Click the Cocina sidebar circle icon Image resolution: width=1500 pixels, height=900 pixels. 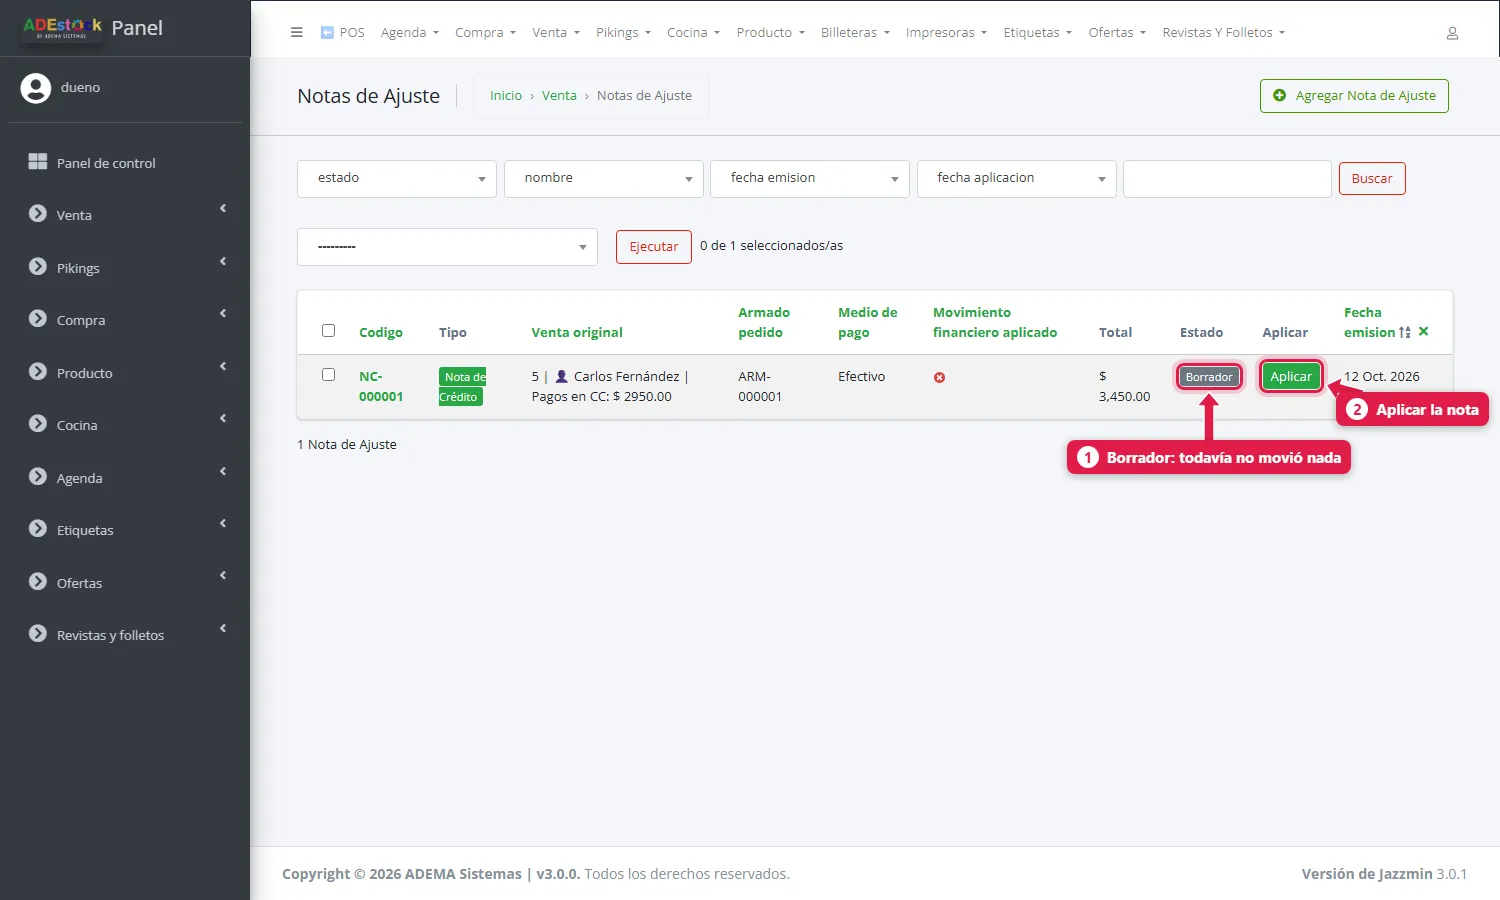[x=38, y=424]
